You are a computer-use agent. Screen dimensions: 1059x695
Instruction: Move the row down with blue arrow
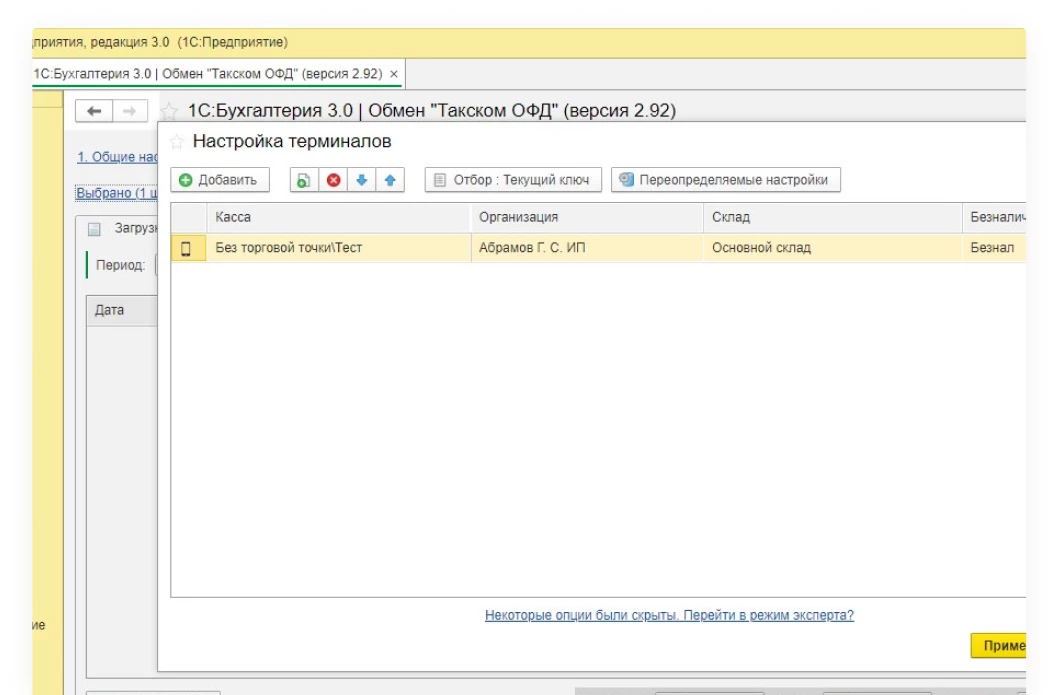(x=362, y=180)
